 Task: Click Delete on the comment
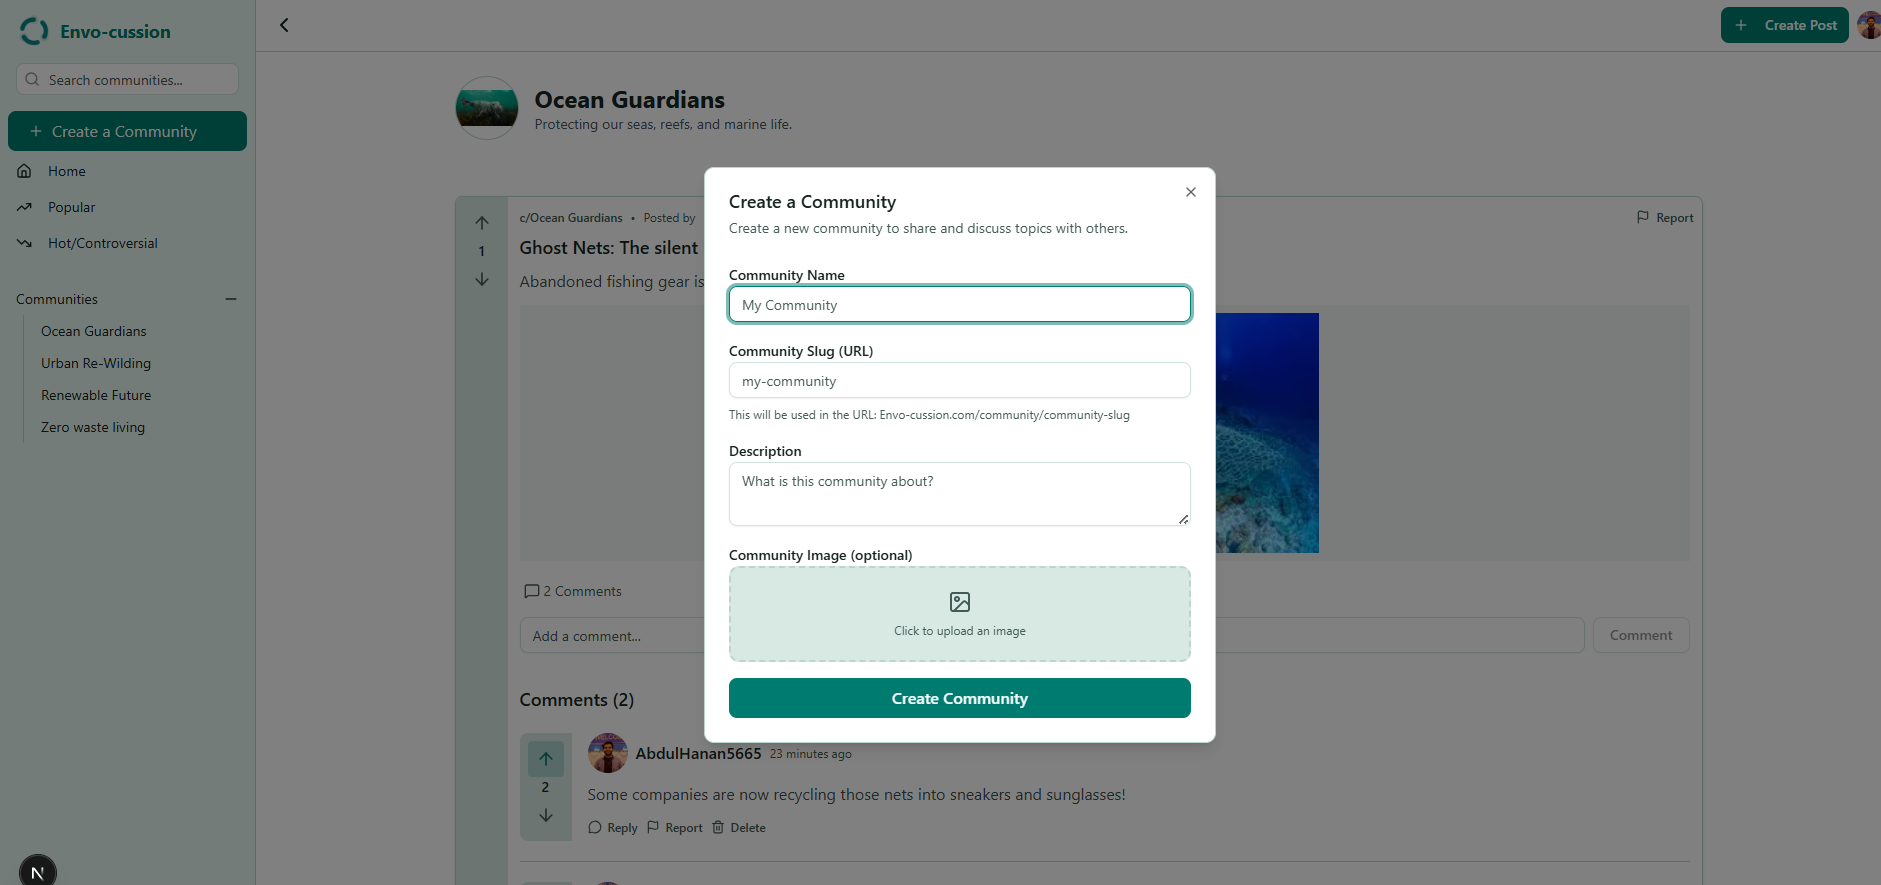tap(738, 827)
